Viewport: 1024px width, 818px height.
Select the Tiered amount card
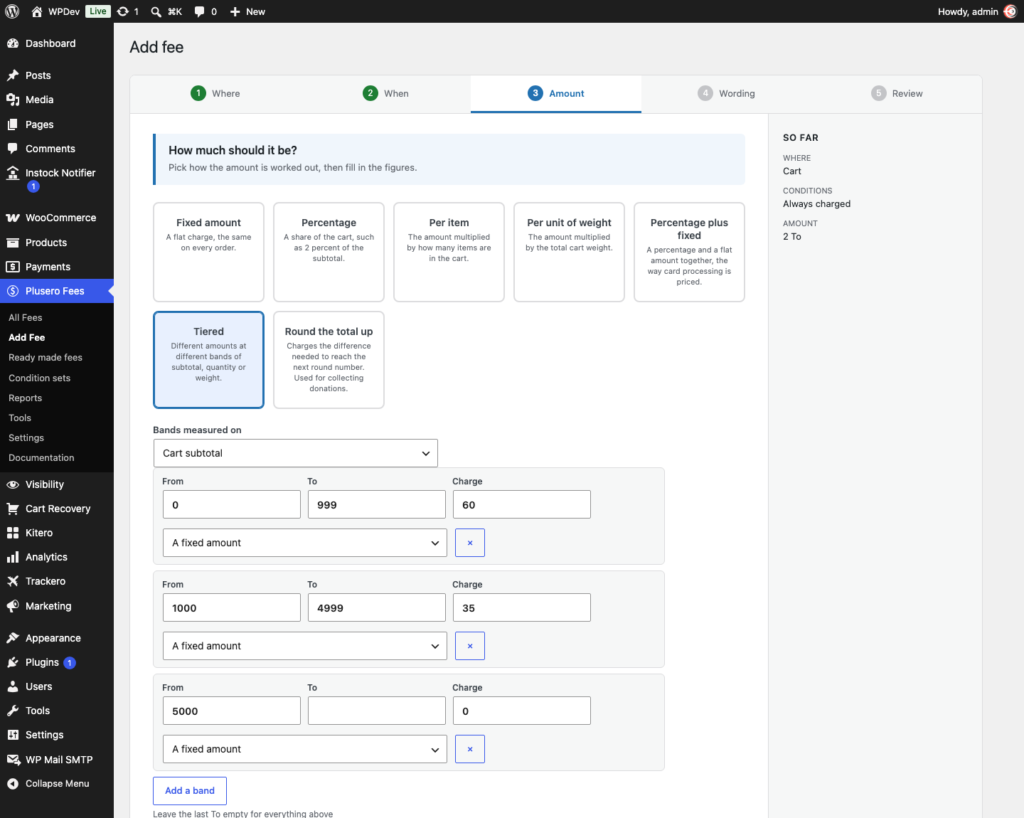(x=208, y=360)
